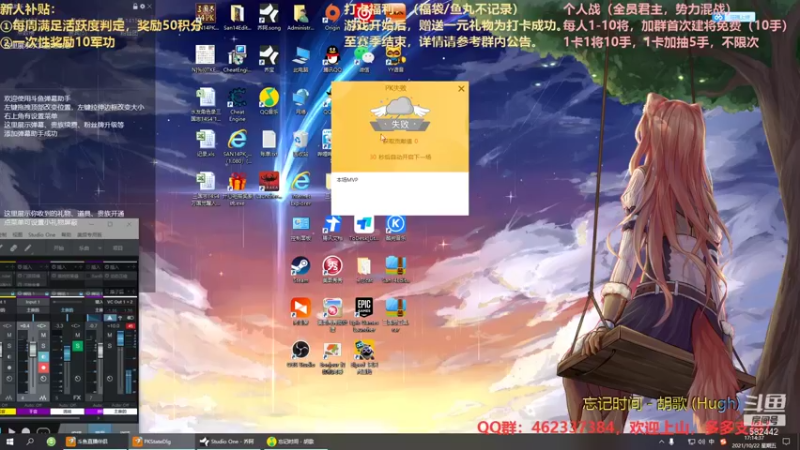Mute the Input 1 mixer channel
Image resolution: width=800 pixels, height=450 pixels.
pos(43,335)
